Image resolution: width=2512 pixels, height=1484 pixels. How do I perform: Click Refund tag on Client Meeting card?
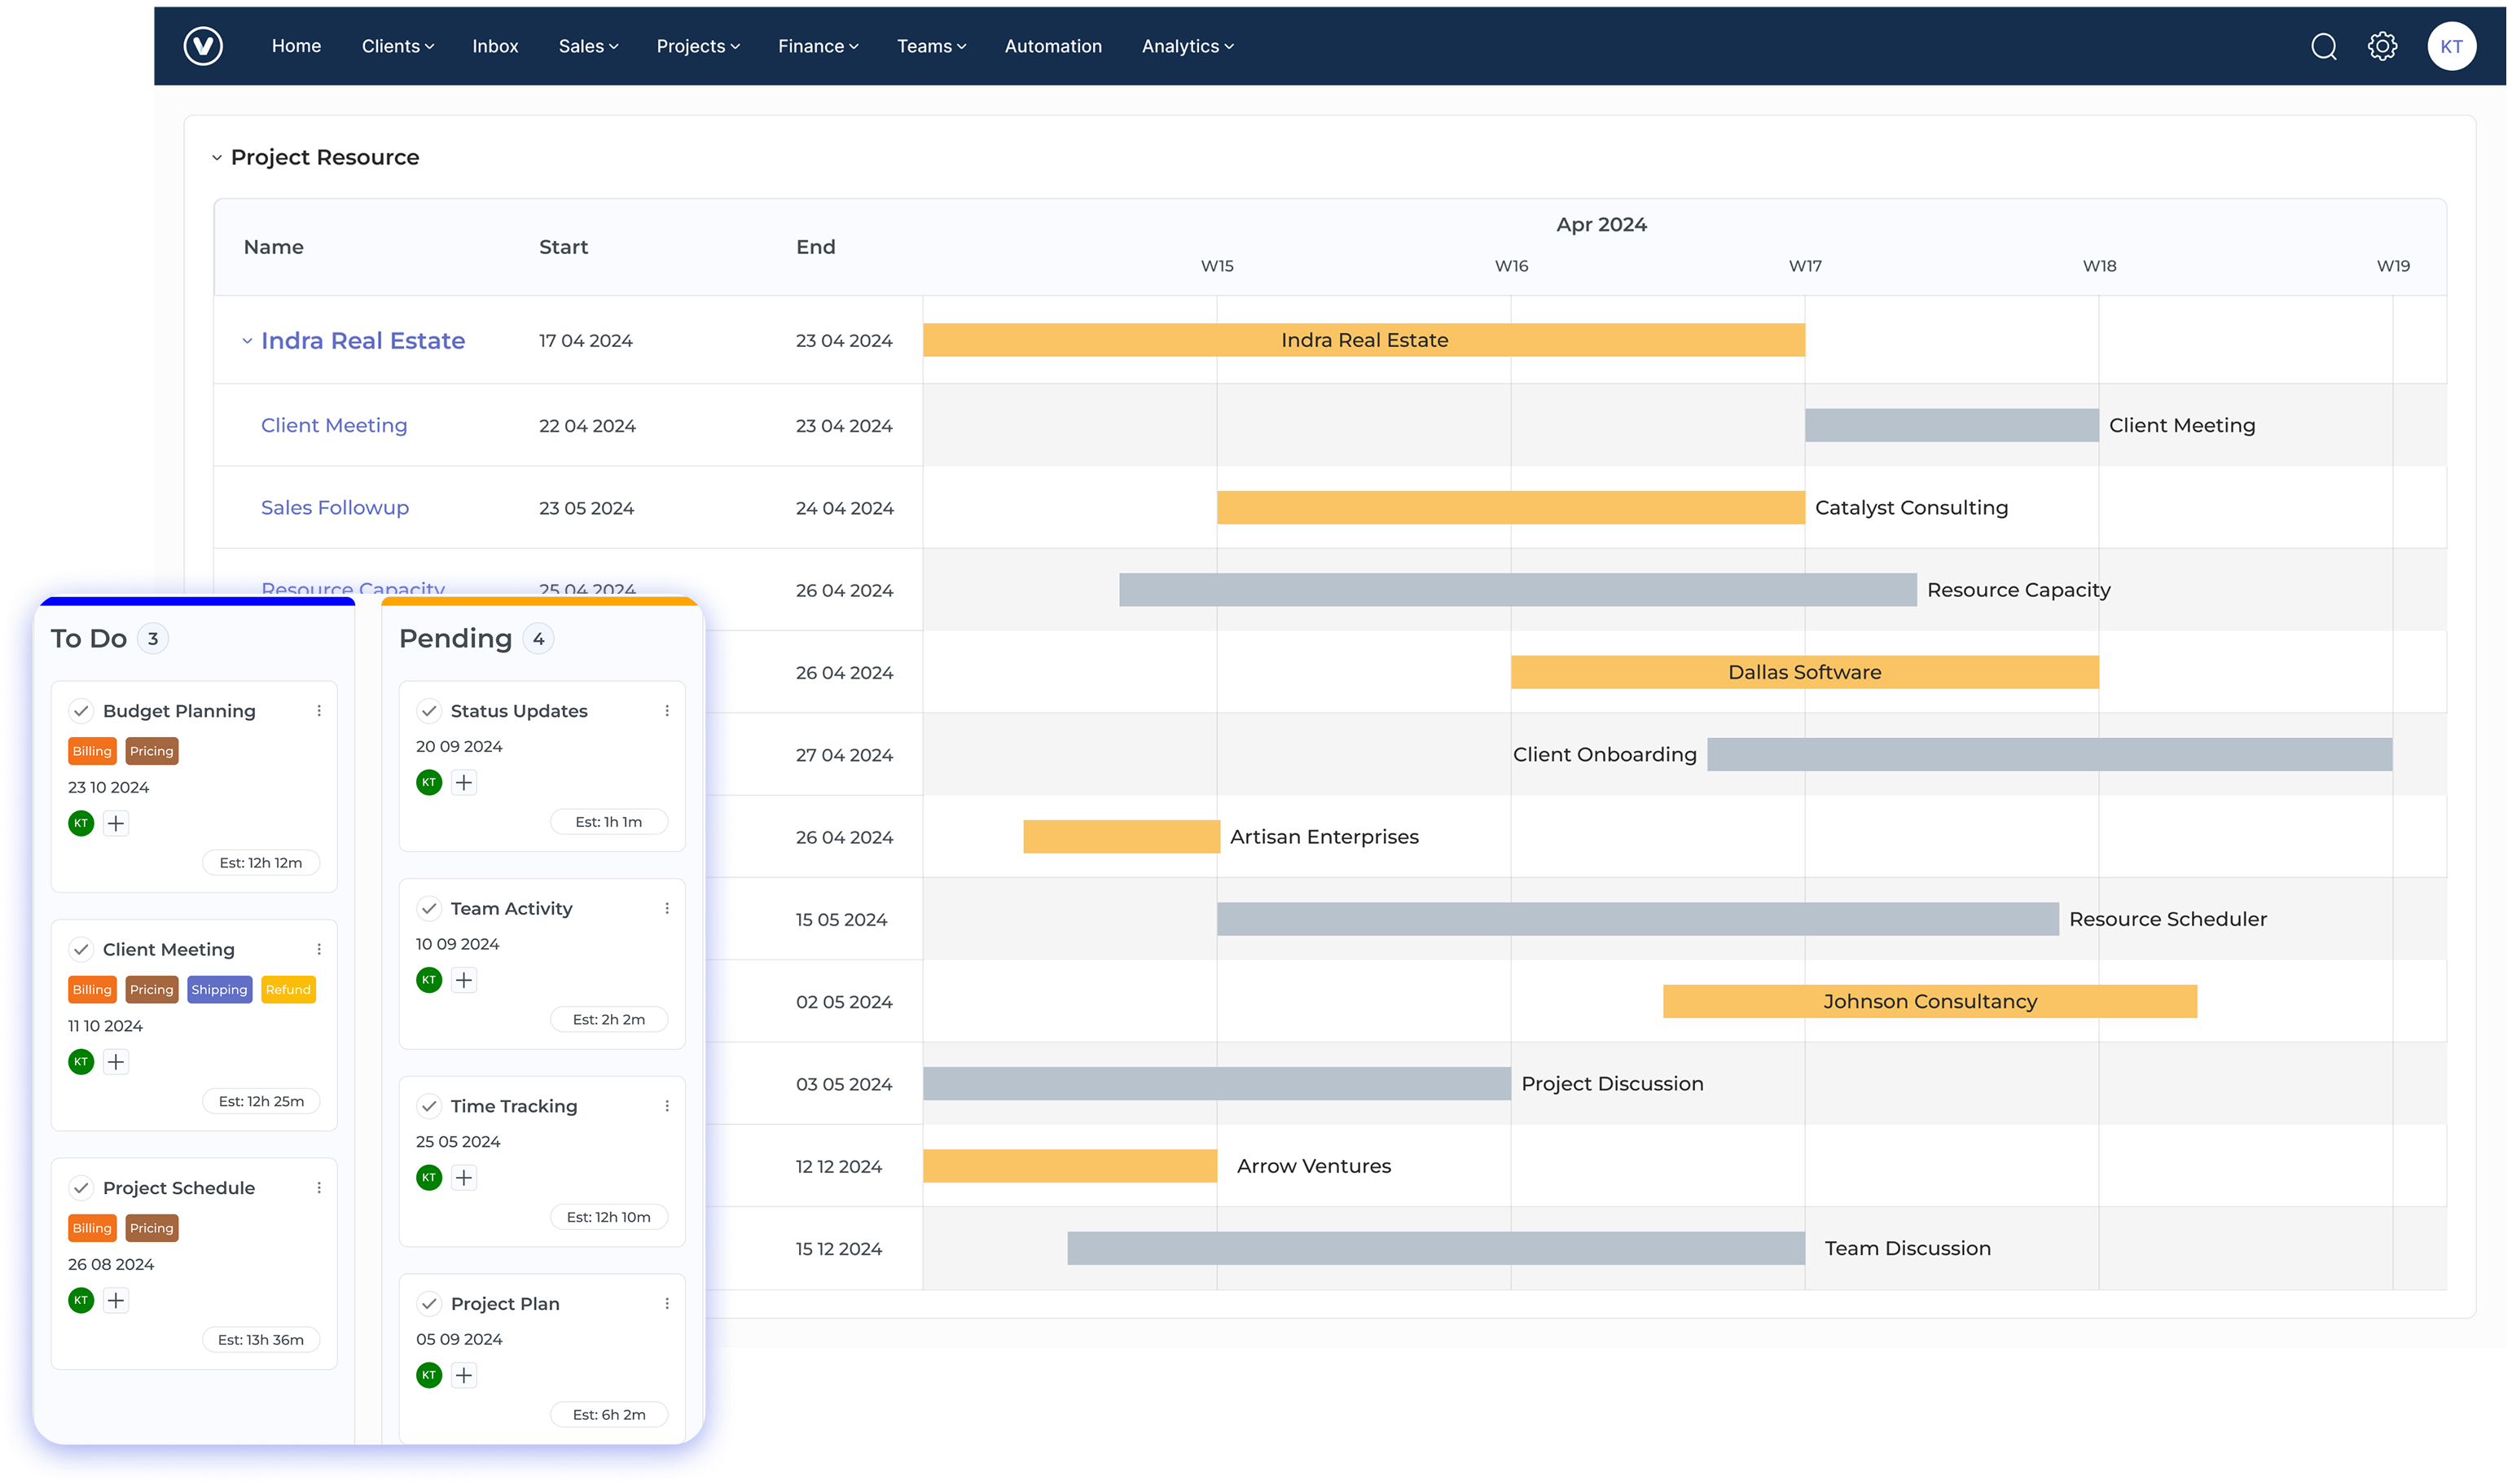288,990
